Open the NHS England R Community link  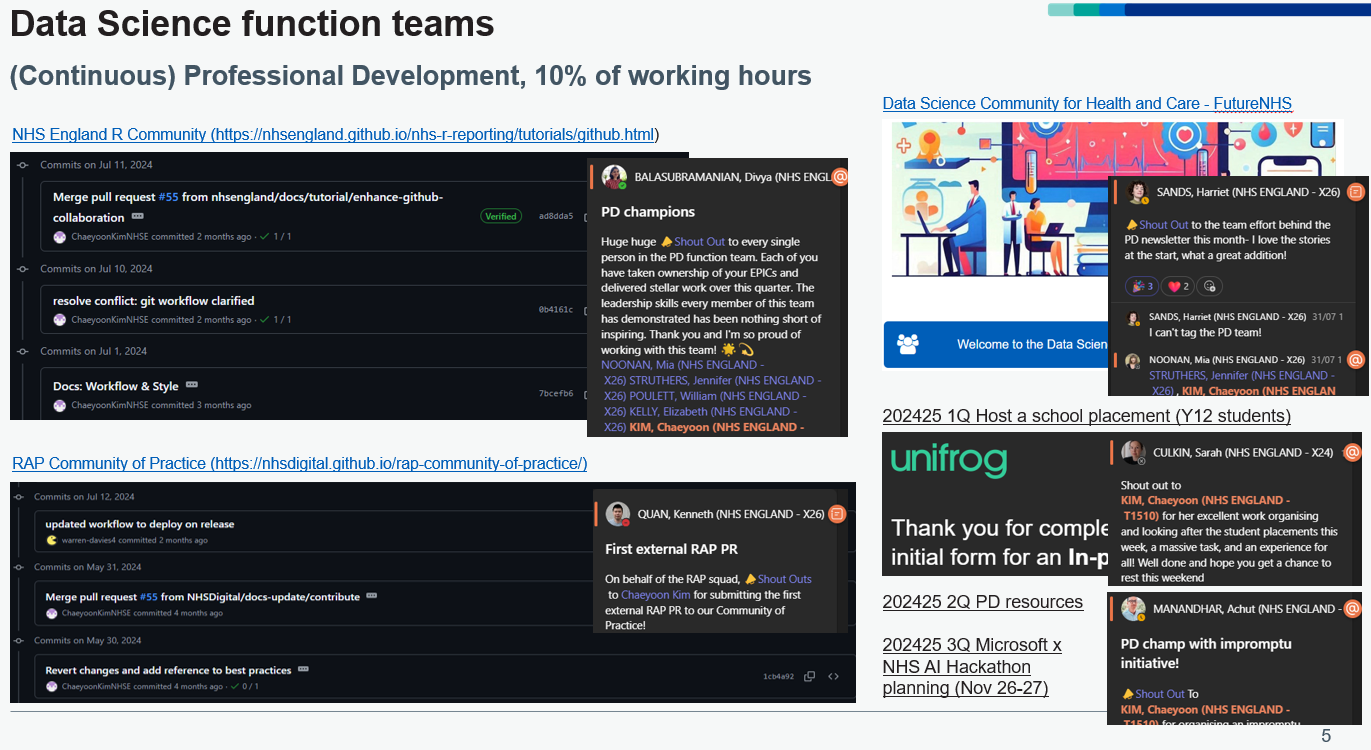point(336,135)
